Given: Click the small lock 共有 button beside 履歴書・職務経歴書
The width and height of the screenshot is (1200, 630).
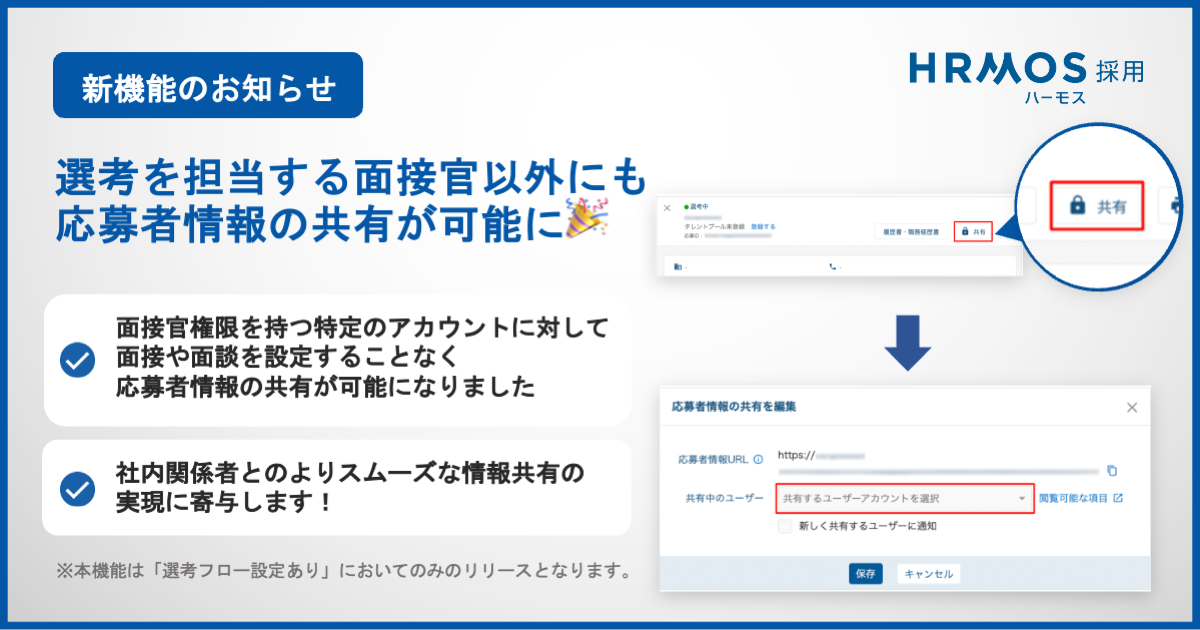Looking at the screenshot, I should click(x=973, y=231).
